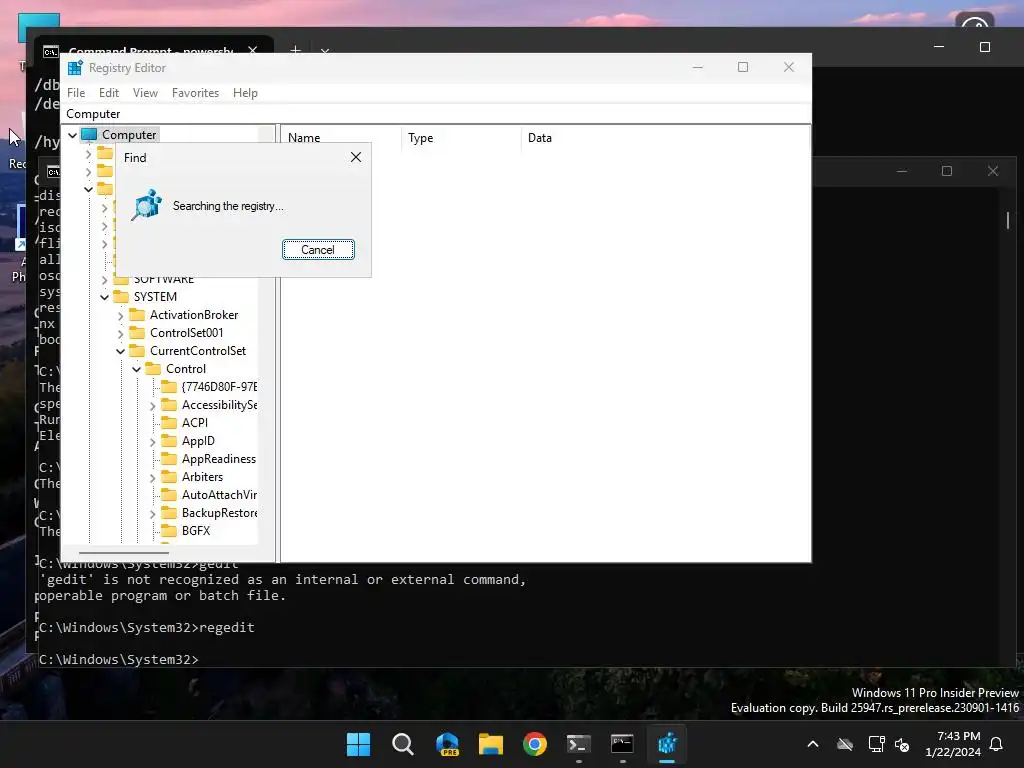Open the Favorites menu in Registry Editor
Screen dimensions: 1024x768
pos(195,93)
